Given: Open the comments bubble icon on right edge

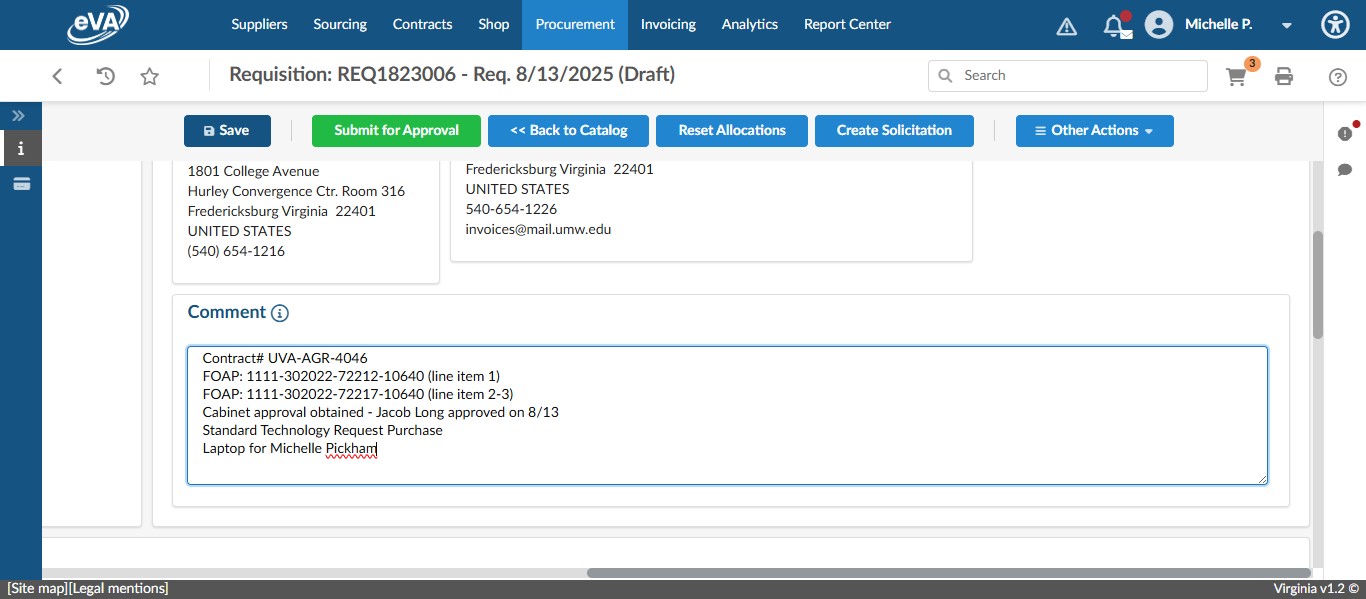Looking at the screenshot, I should (x=1345, y=169).
